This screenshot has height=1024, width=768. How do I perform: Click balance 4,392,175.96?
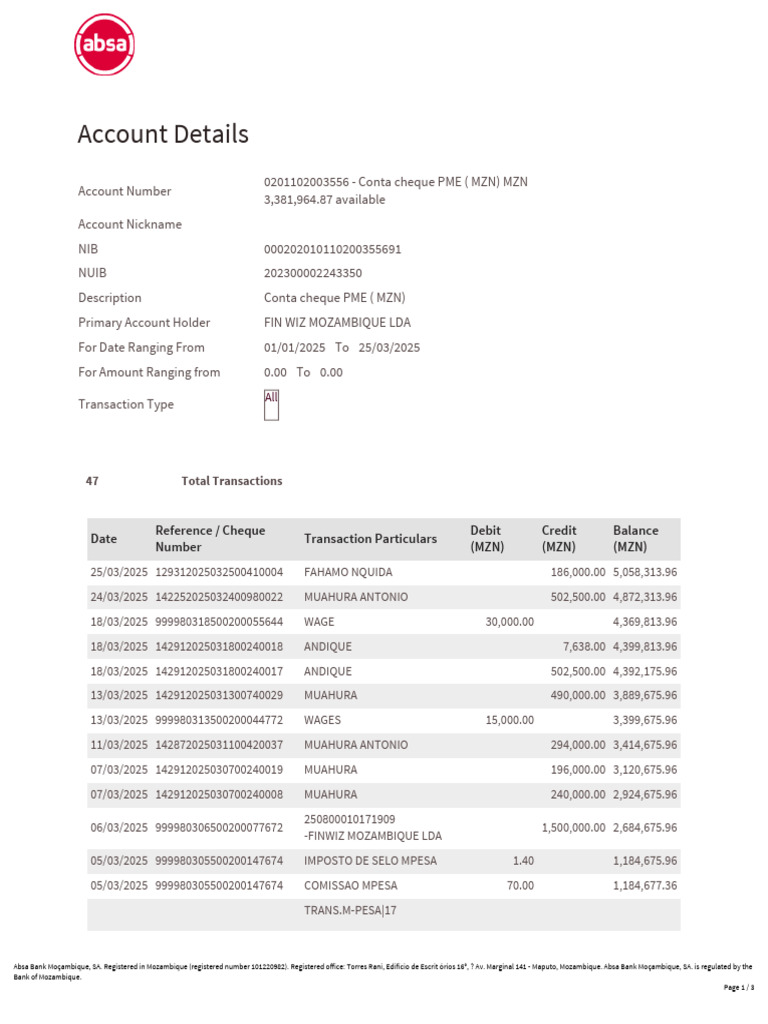[x=645, y=671]
